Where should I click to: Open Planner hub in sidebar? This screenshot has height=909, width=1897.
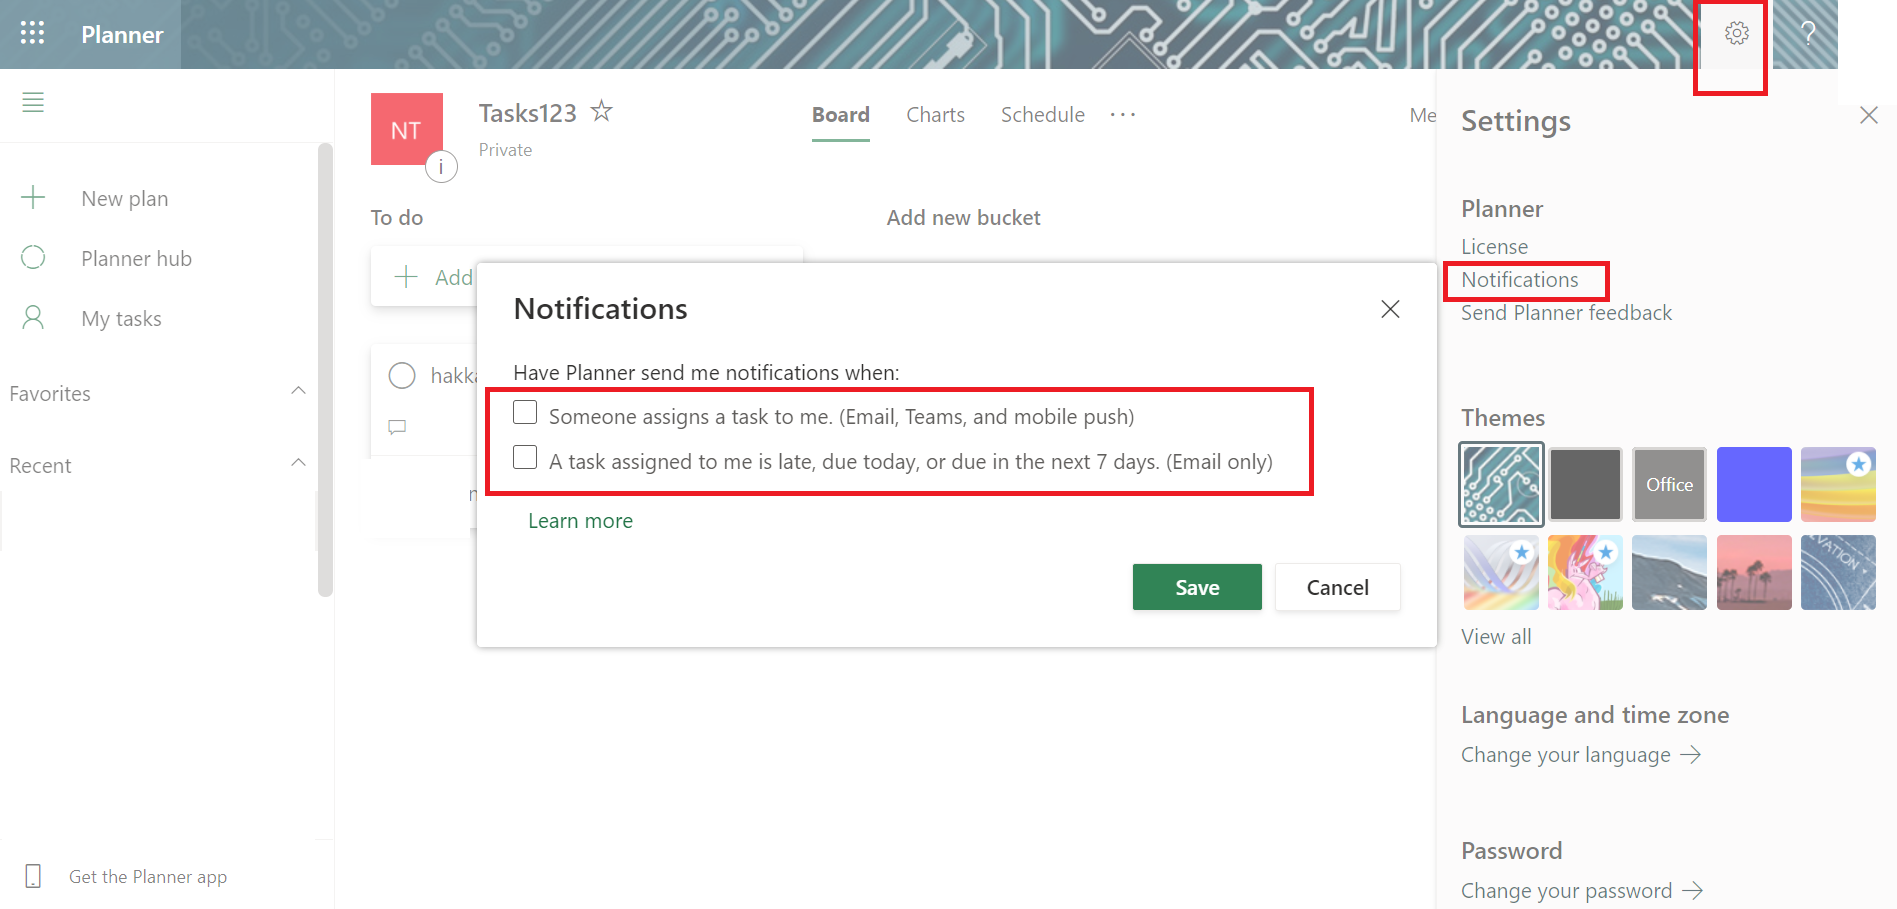(136, 258)
